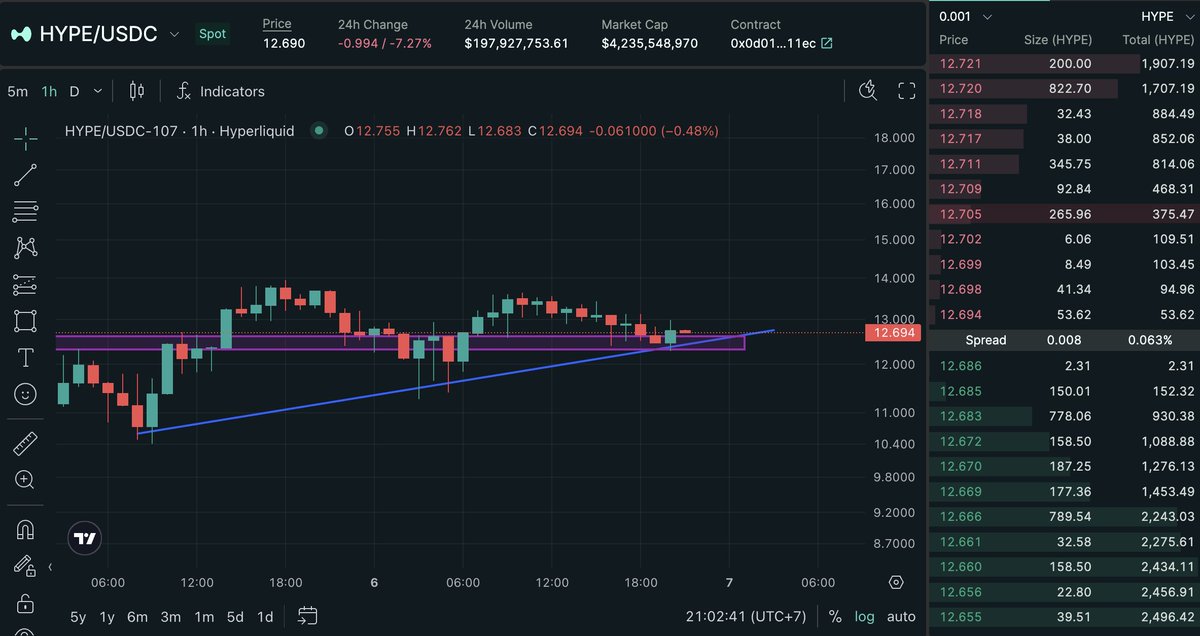Select the crosshair cursor tool
The height and width of the screenshot is (636, 1200).
(26, 138)
